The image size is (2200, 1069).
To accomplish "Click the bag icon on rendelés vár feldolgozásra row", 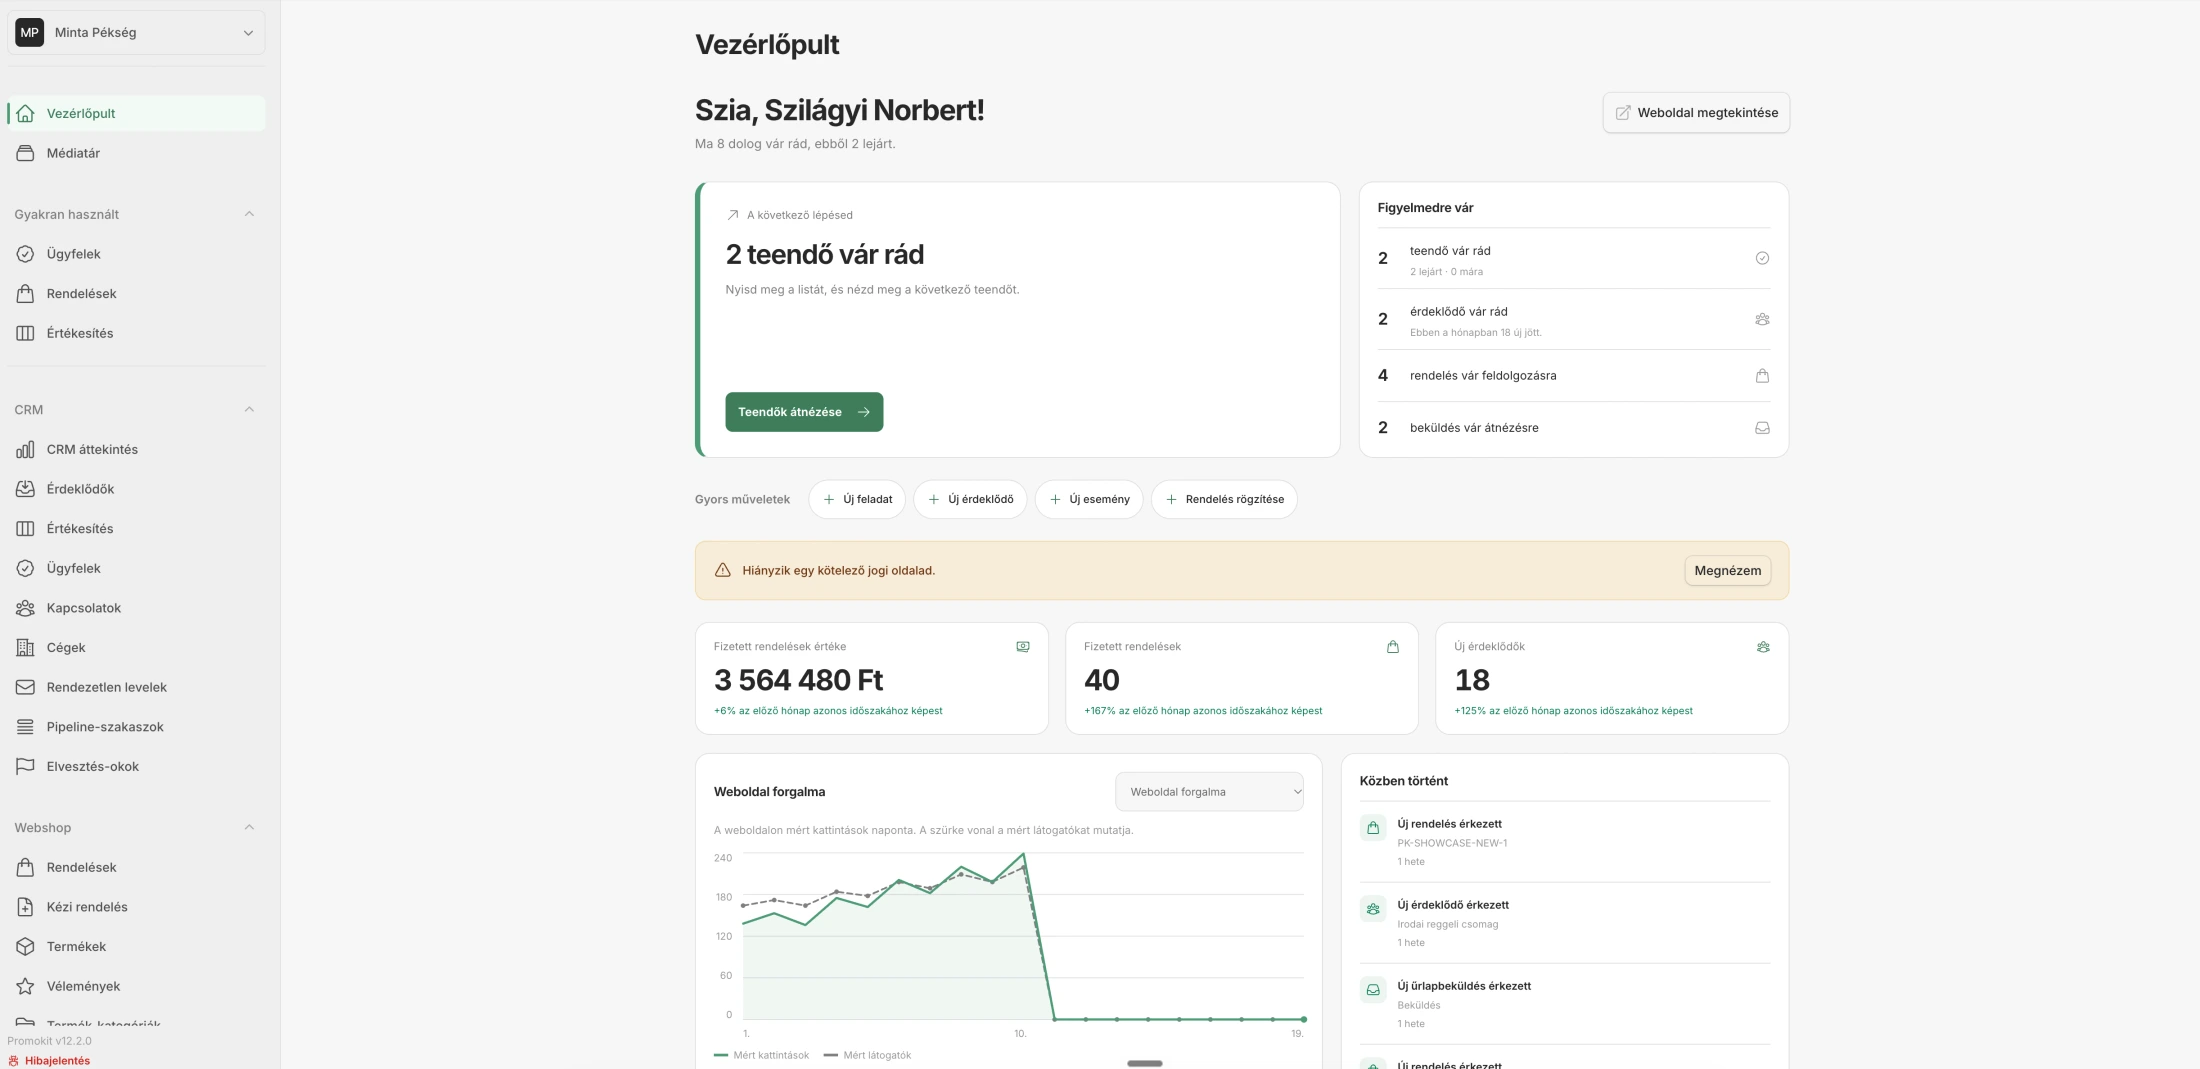I will pyautogui.click(x=1762, y=376).
